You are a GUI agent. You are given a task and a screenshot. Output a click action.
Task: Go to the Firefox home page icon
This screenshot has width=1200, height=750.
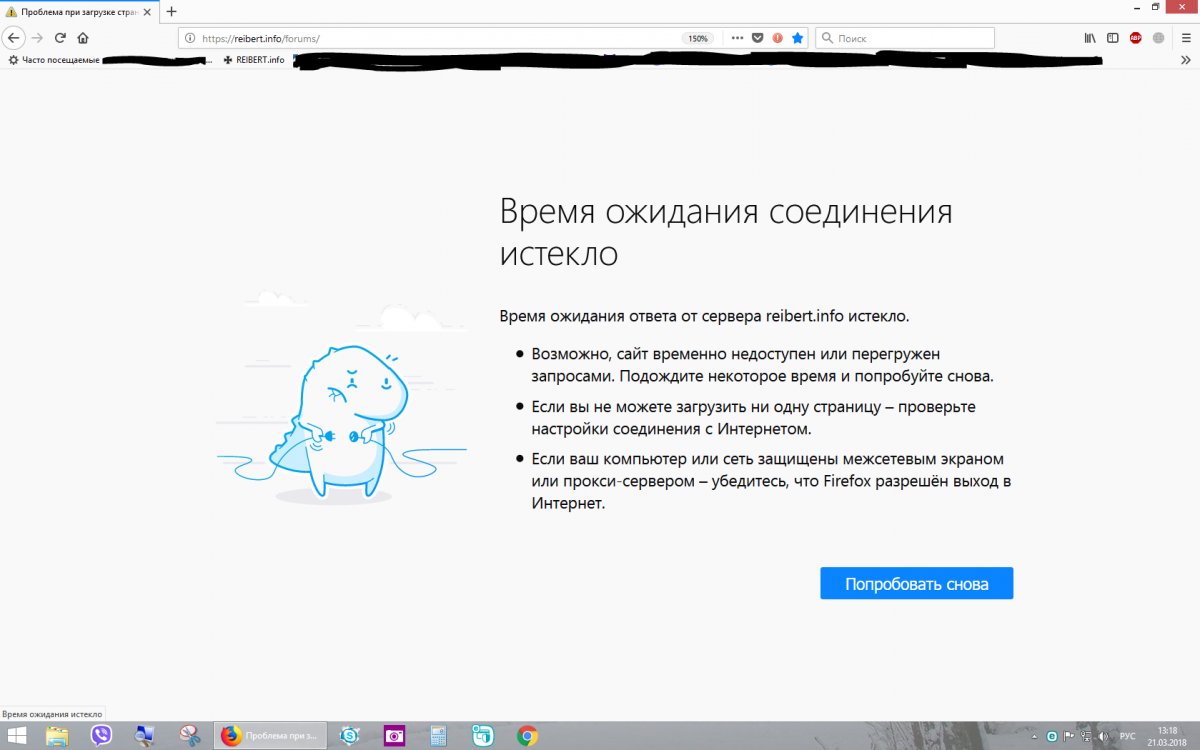point(83,38)
